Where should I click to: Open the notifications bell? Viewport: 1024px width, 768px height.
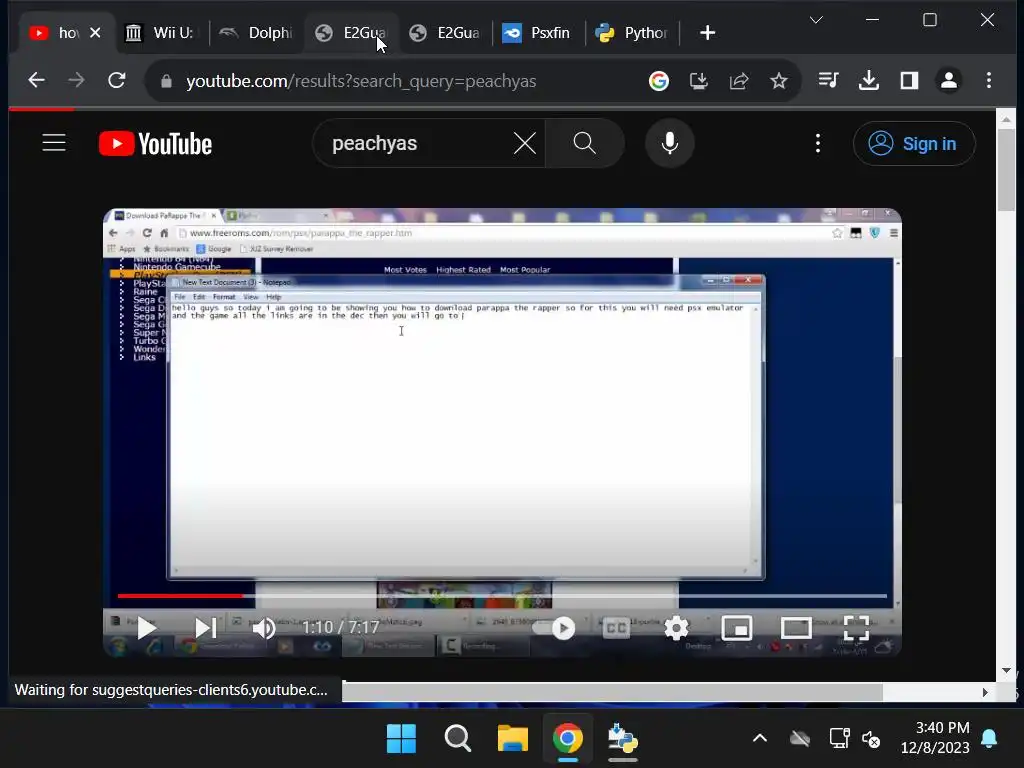(989, 739)
